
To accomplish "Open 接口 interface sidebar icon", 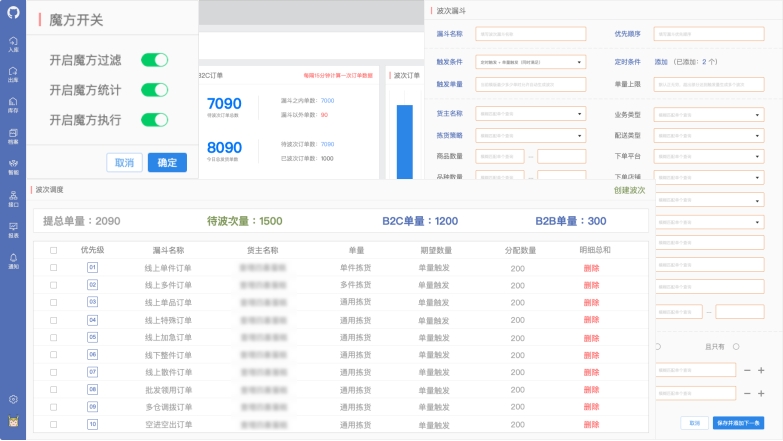I will tap(13, 198).
